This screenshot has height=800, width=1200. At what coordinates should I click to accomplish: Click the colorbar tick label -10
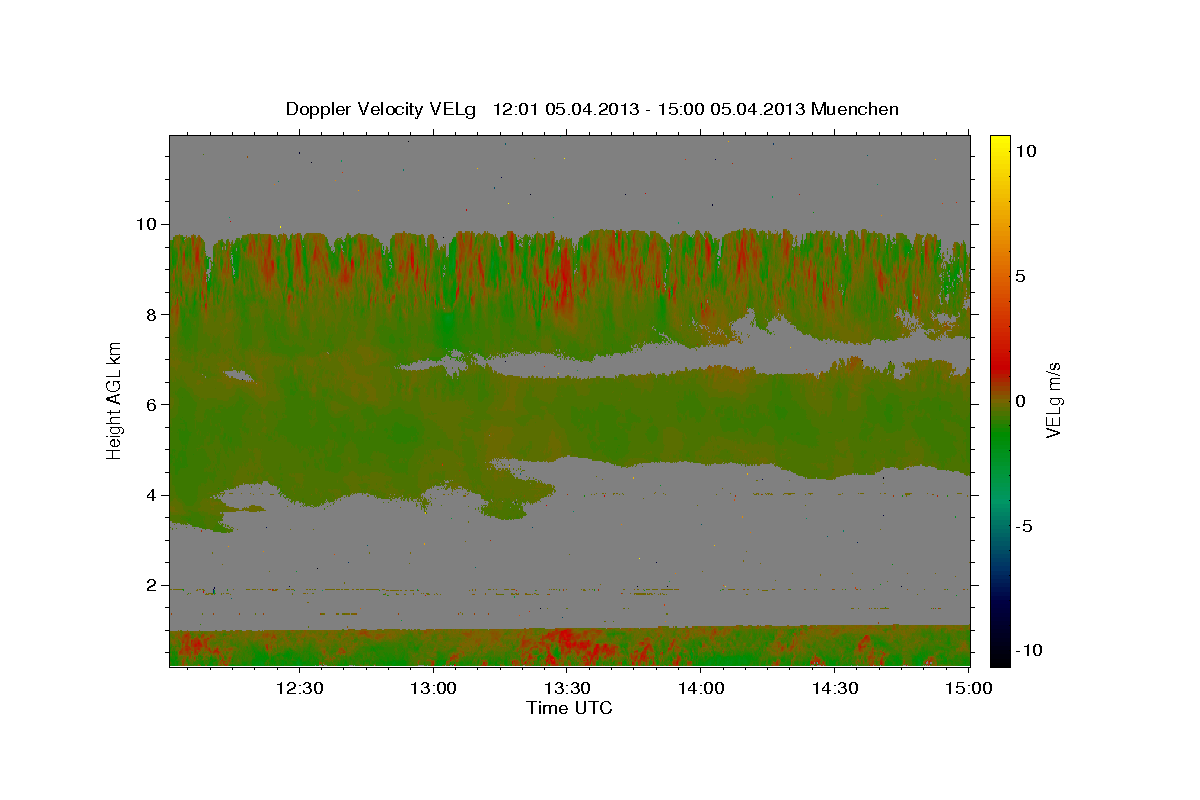1030,650
